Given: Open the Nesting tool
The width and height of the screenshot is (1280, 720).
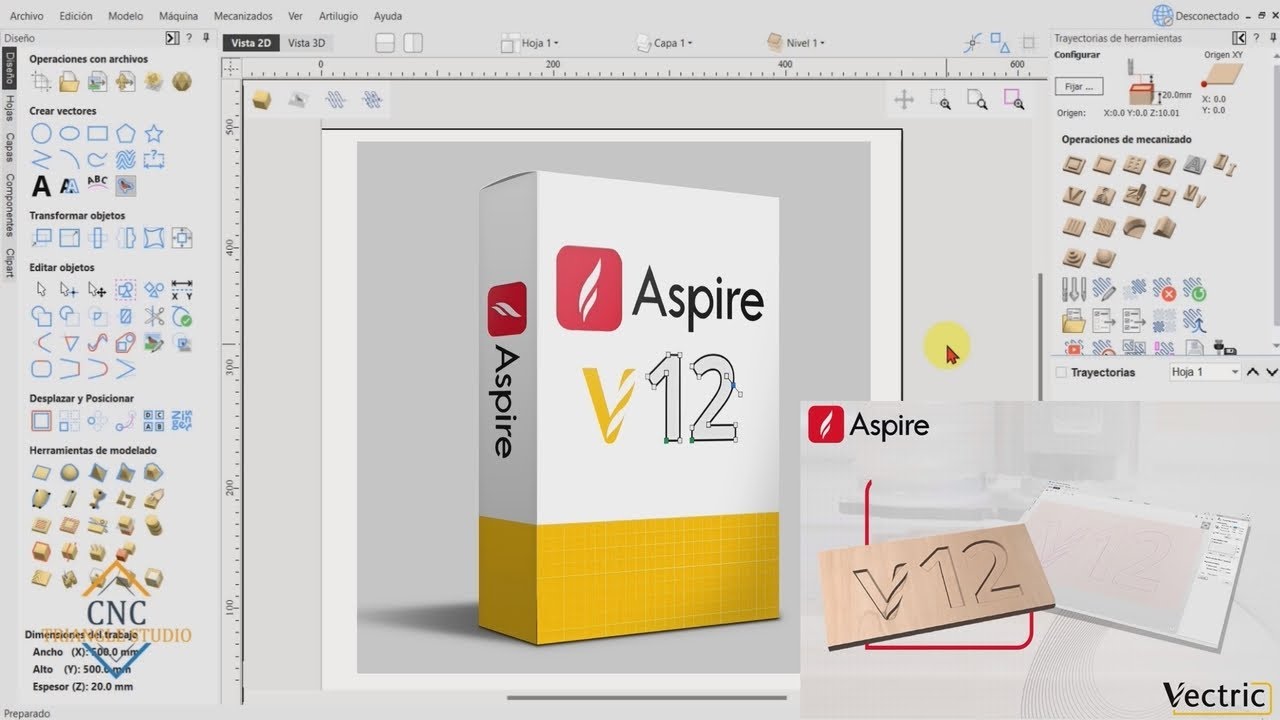Looking at the screenshot, I should pos(182,420).
